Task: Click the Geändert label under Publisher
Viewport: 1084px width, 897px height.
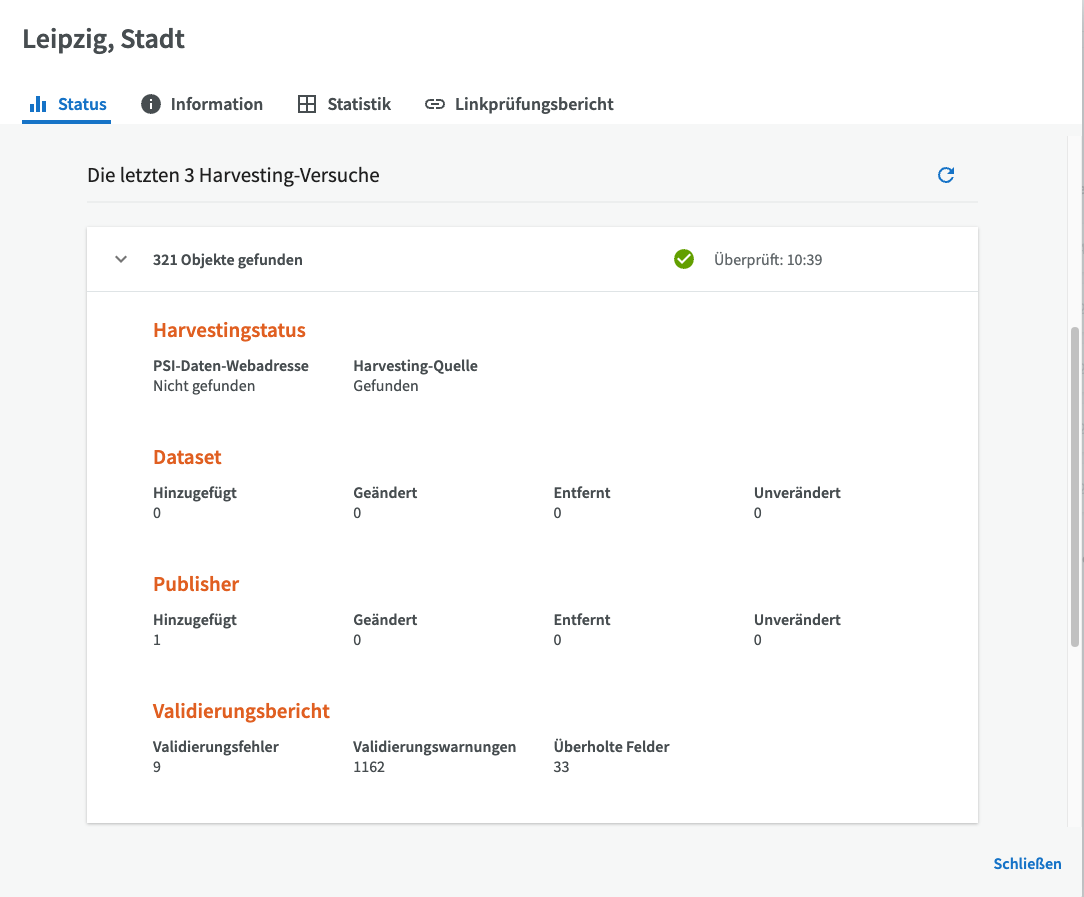Action: [x=385, y=620]
